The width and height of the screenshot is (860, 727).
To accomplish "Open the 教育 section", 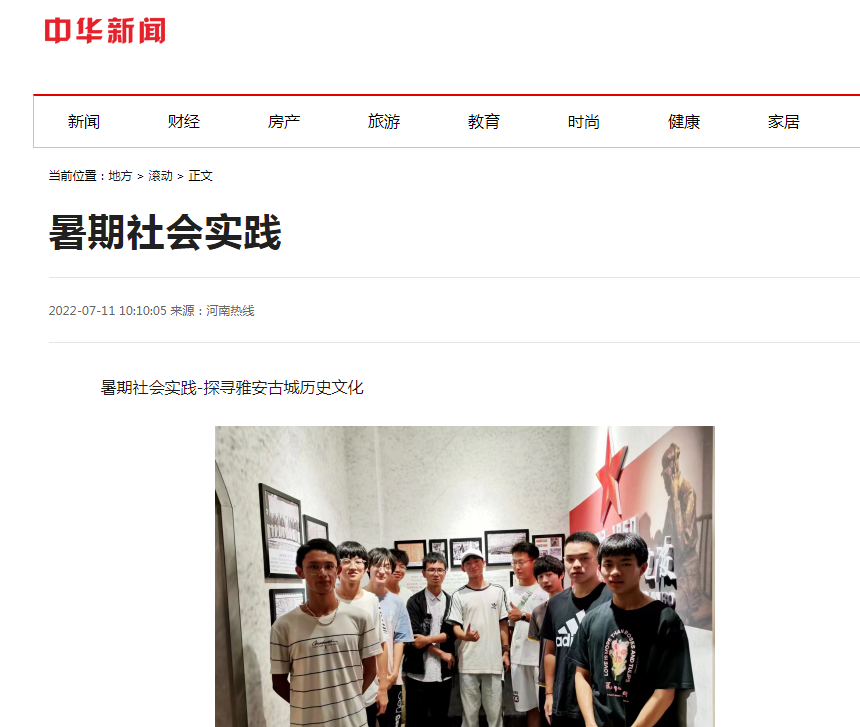I will pos(484,122).
